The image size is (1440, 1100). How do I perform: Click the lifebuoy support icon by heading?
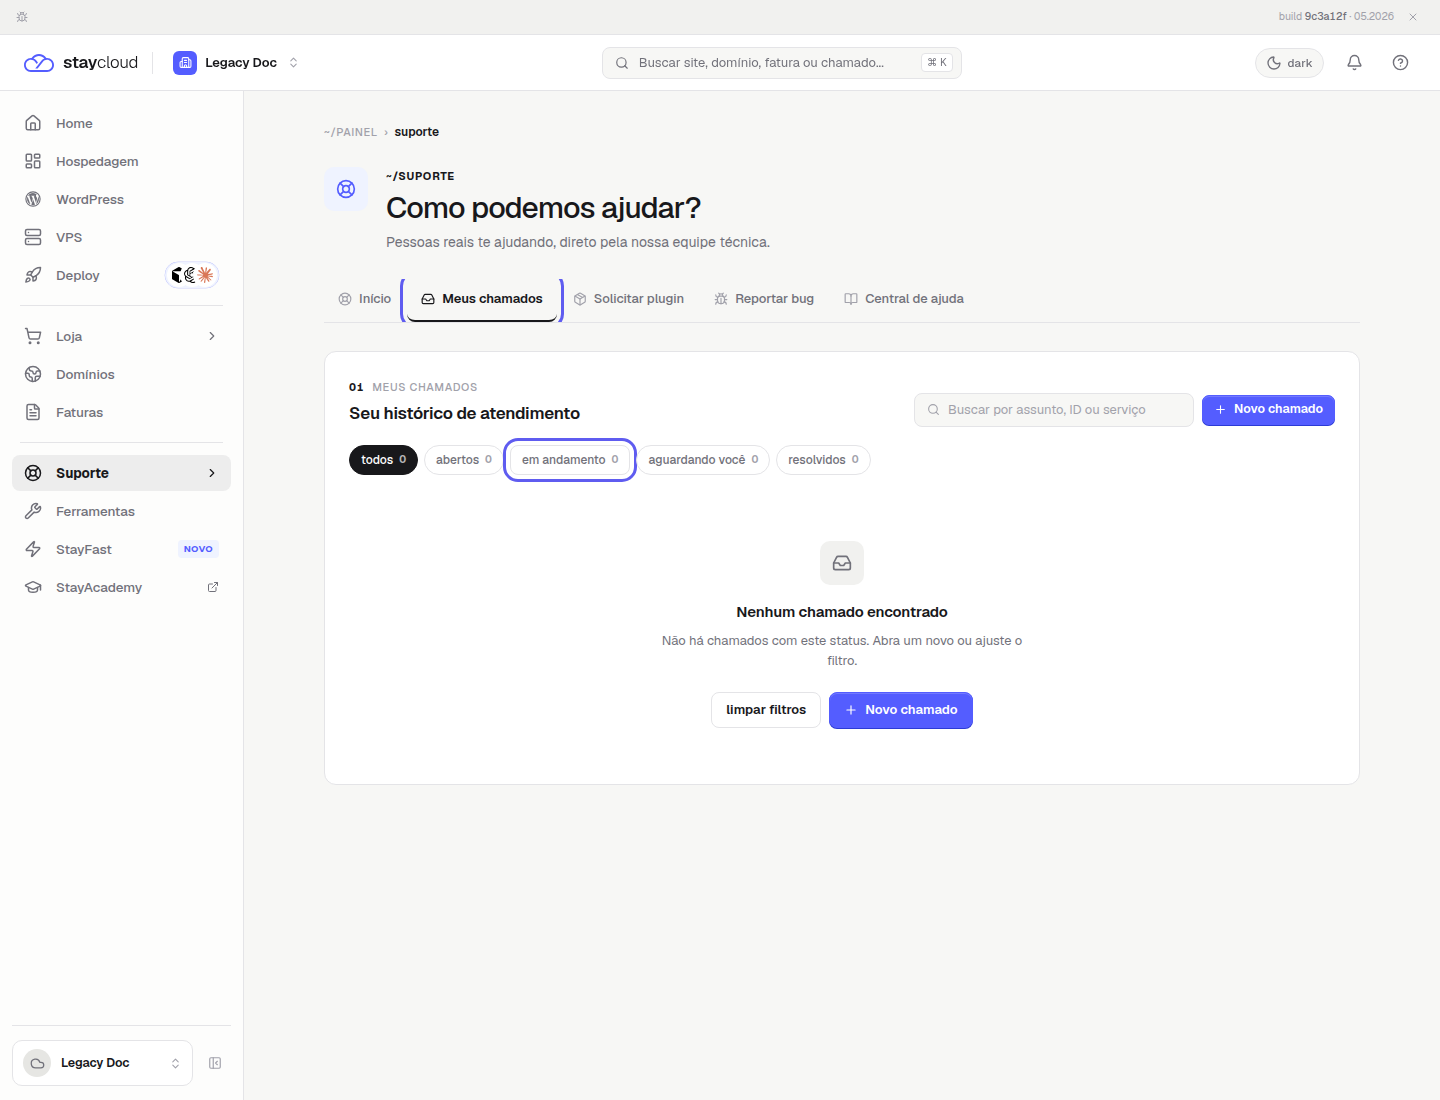pyautogui.click(x=346, y=189)
